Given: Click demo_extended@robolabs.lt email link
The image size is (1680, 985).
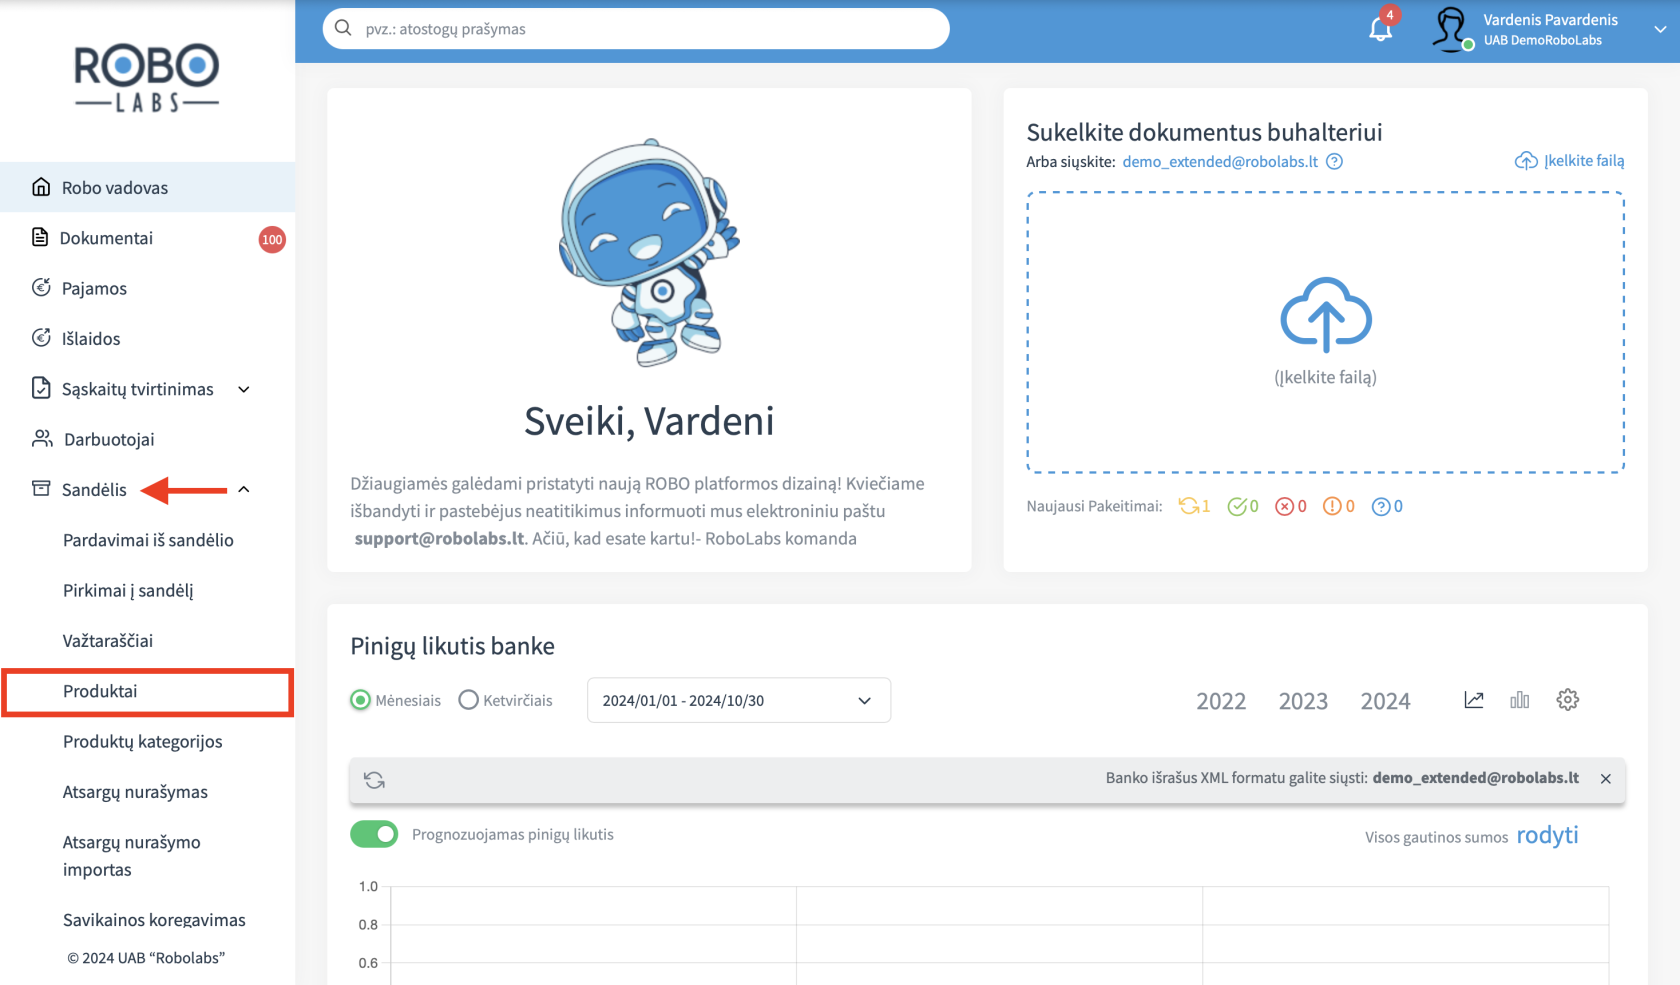Looking at the screenshot, I should pyautogui.click(x=1220, y=162).
